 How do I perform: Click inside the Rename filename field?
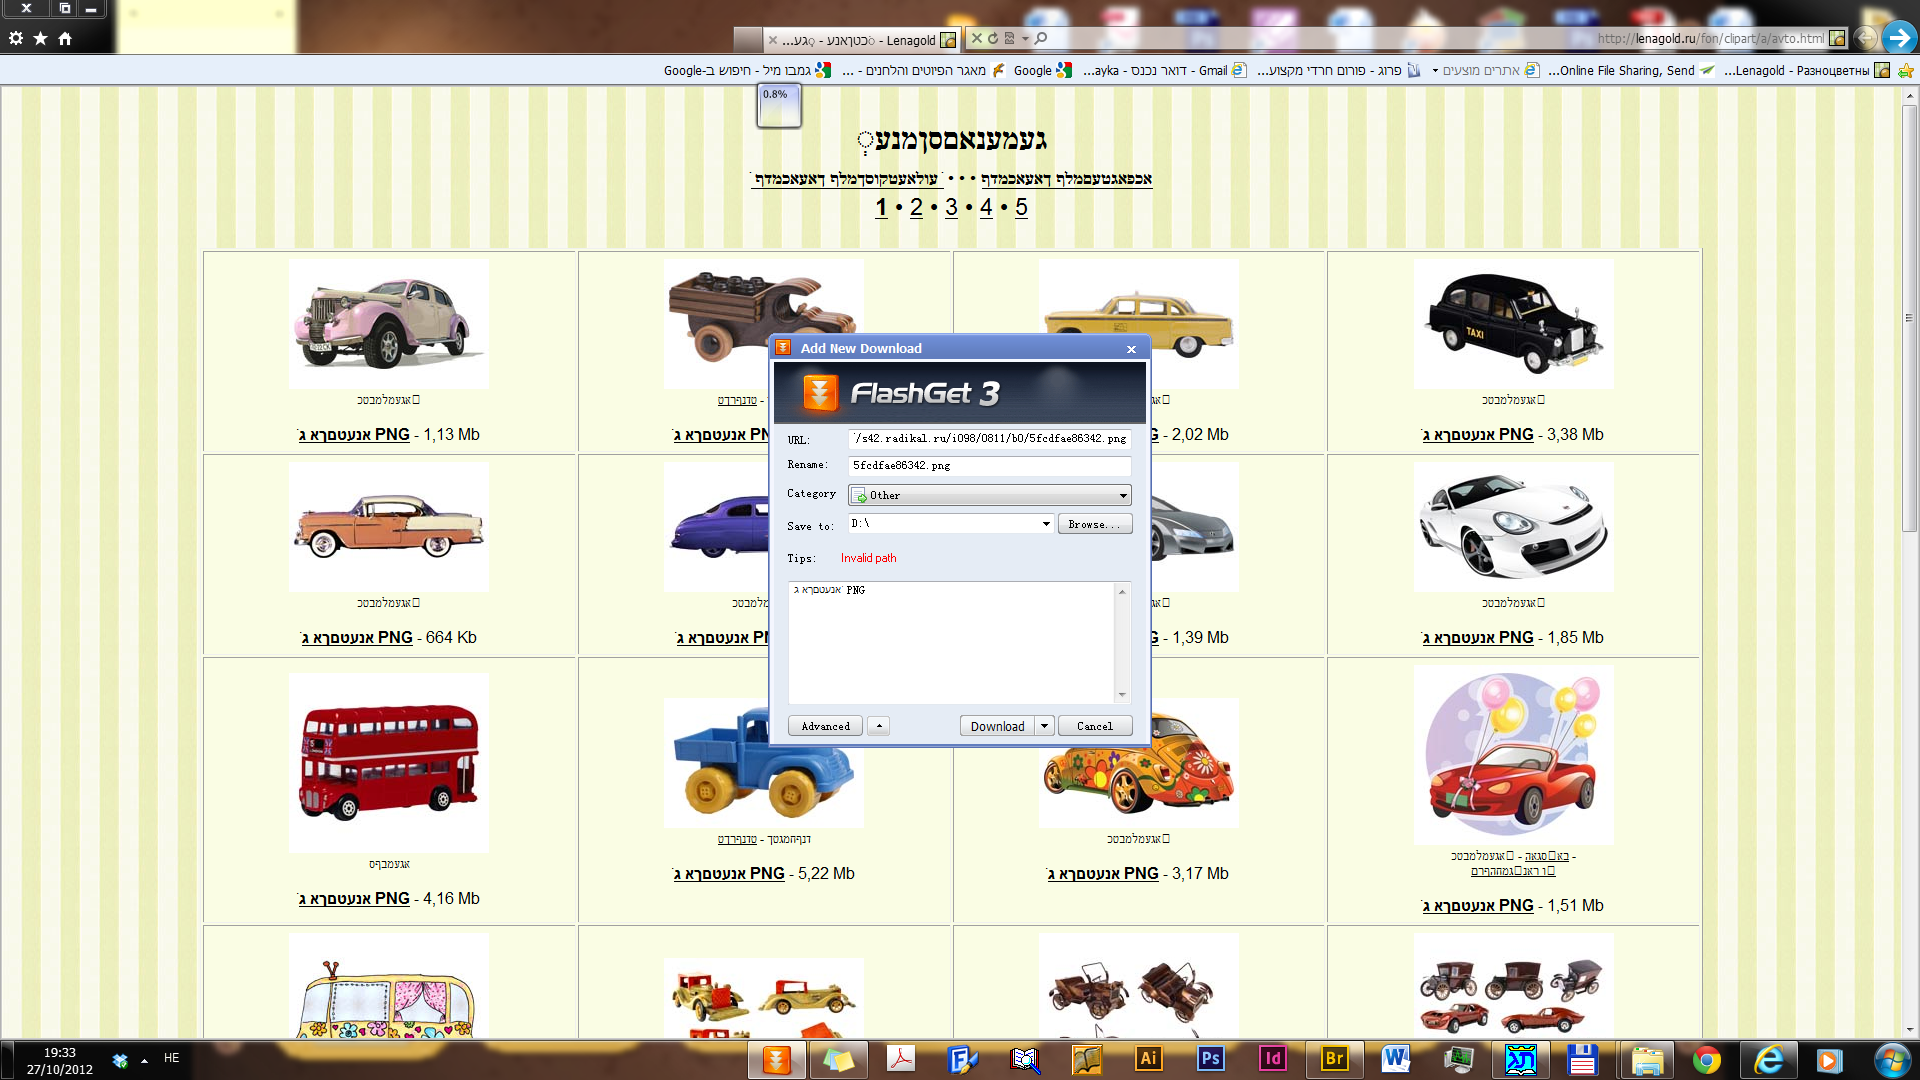point(988,466)
